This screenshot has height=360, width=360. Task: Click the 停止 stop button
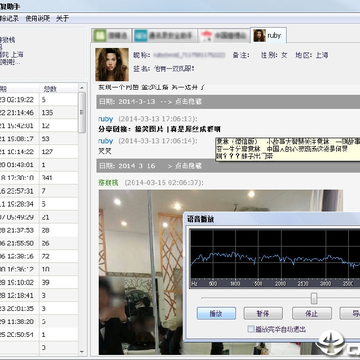(312, 313)
